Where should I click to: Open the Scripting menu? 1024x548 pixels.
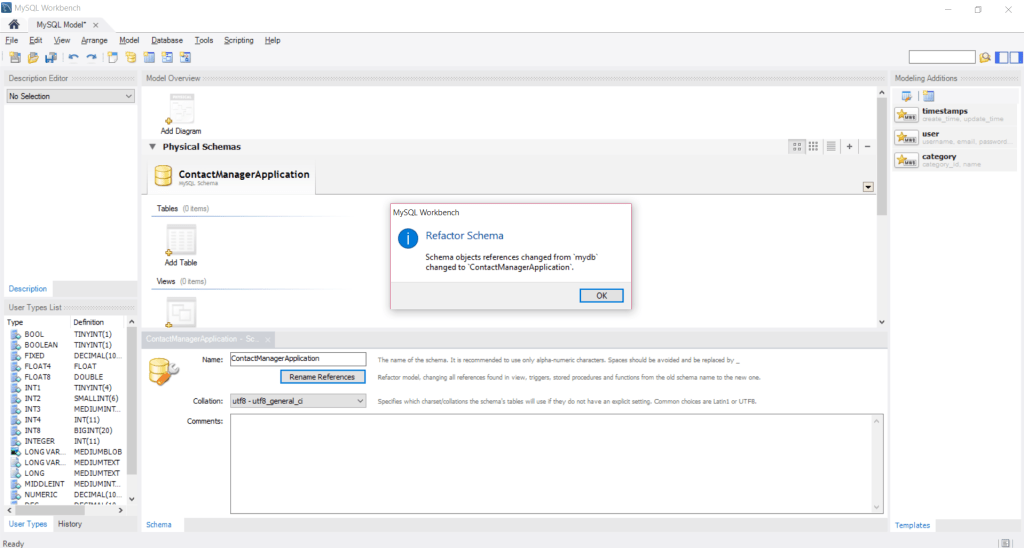pos(238,40)
